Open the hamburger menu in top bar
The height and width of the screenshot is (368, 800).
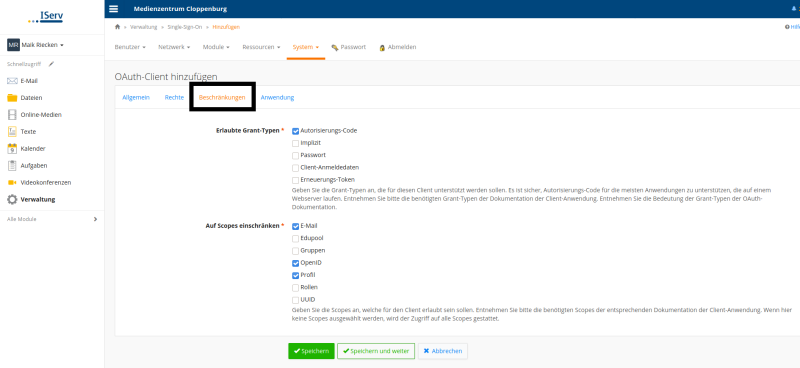113,9
